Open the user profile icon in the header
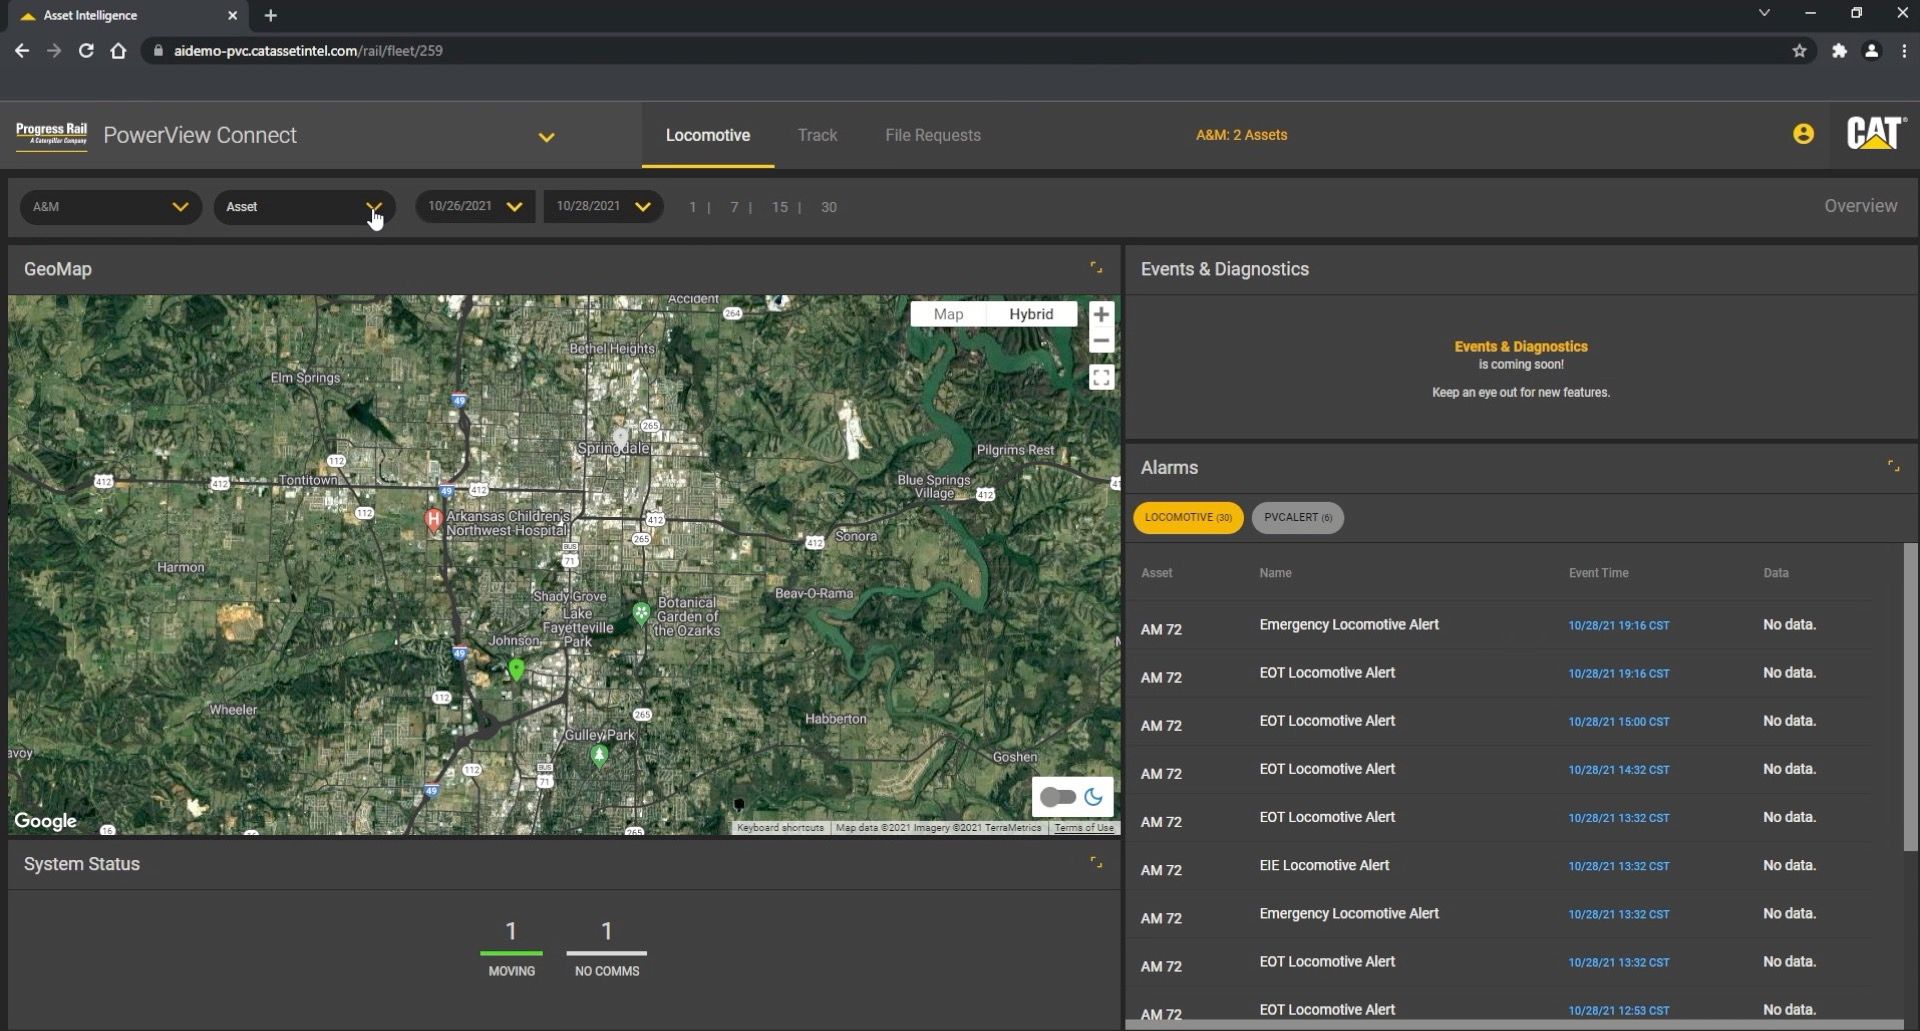Screen dimensions: 1920x1031 tap(1803, 133)
